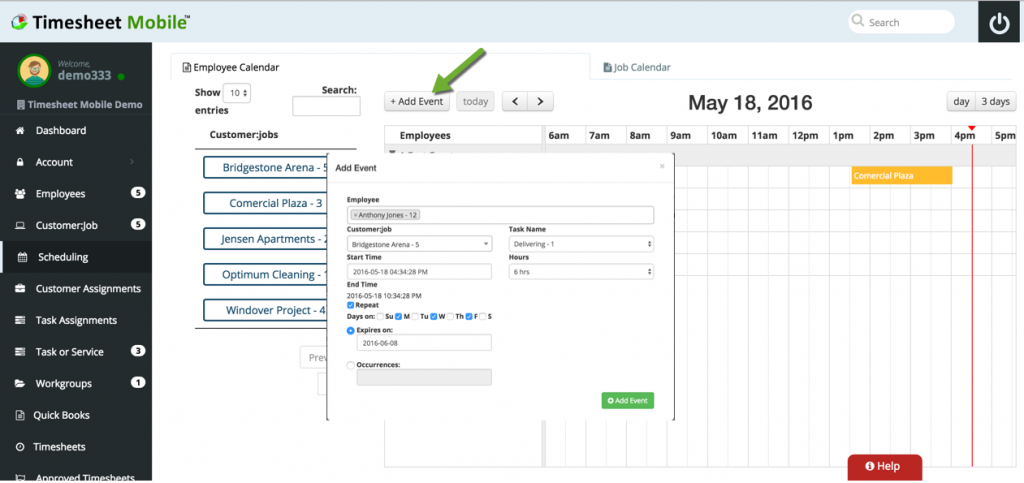Click the red Help button

tap(884, 466)
